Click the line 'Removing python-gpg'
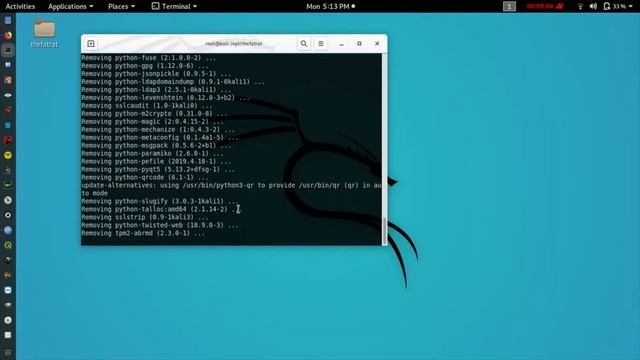The image size is (640, 360). tap(145, 66)
